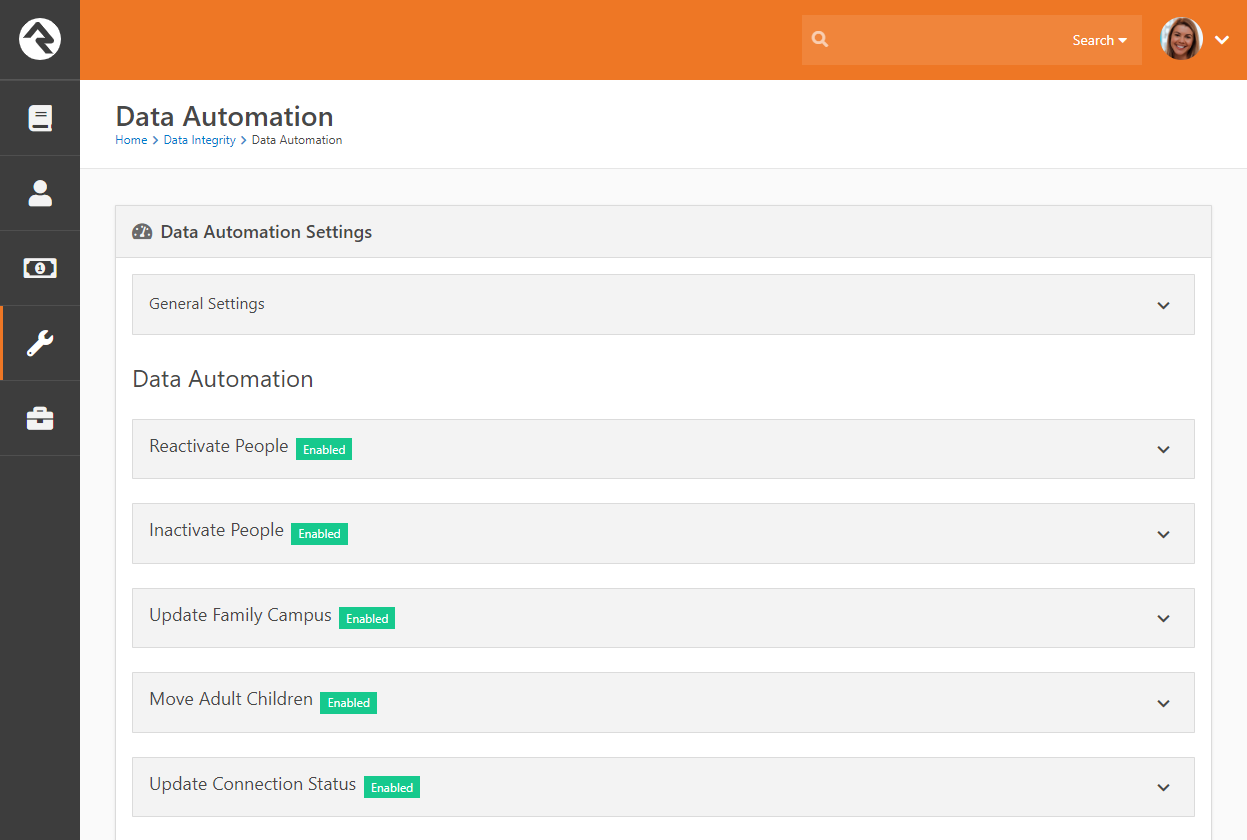Click inside the search input field
The height and width of the screenshot is (840, 1247).
950,39
